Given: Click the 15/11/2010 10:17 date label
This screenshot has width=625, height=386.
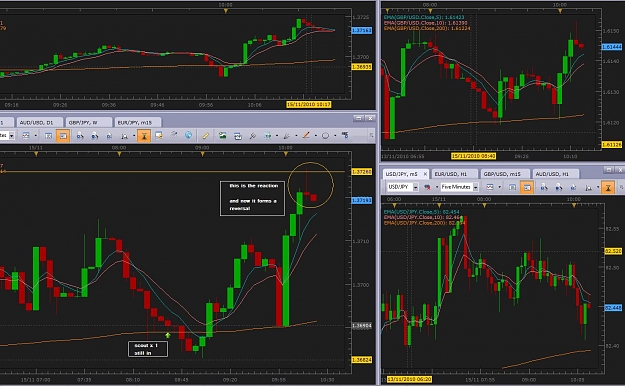Looking at the screenshot, I should click(x=309, y=104).
